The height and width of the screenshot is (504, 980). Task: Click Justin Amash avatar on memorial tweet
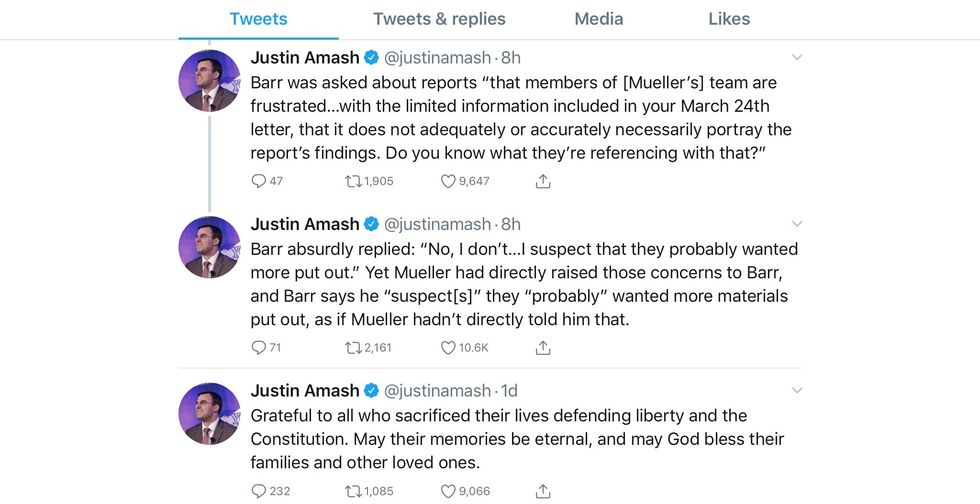coord(209,414)
